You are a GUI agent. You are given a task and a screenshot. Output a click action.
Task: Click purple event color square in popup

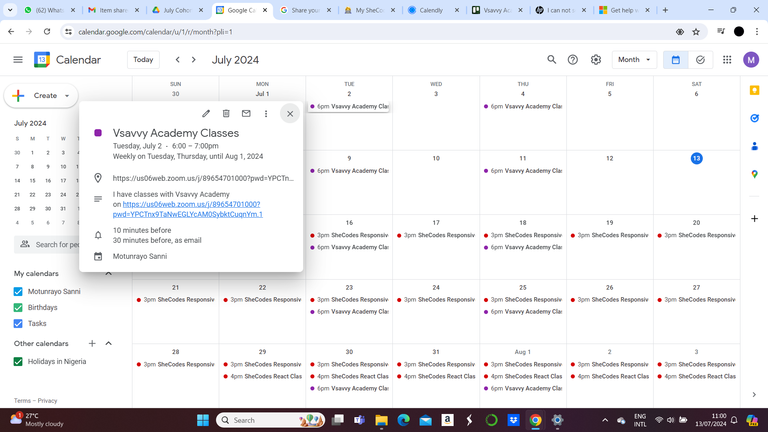coord(98,133)
